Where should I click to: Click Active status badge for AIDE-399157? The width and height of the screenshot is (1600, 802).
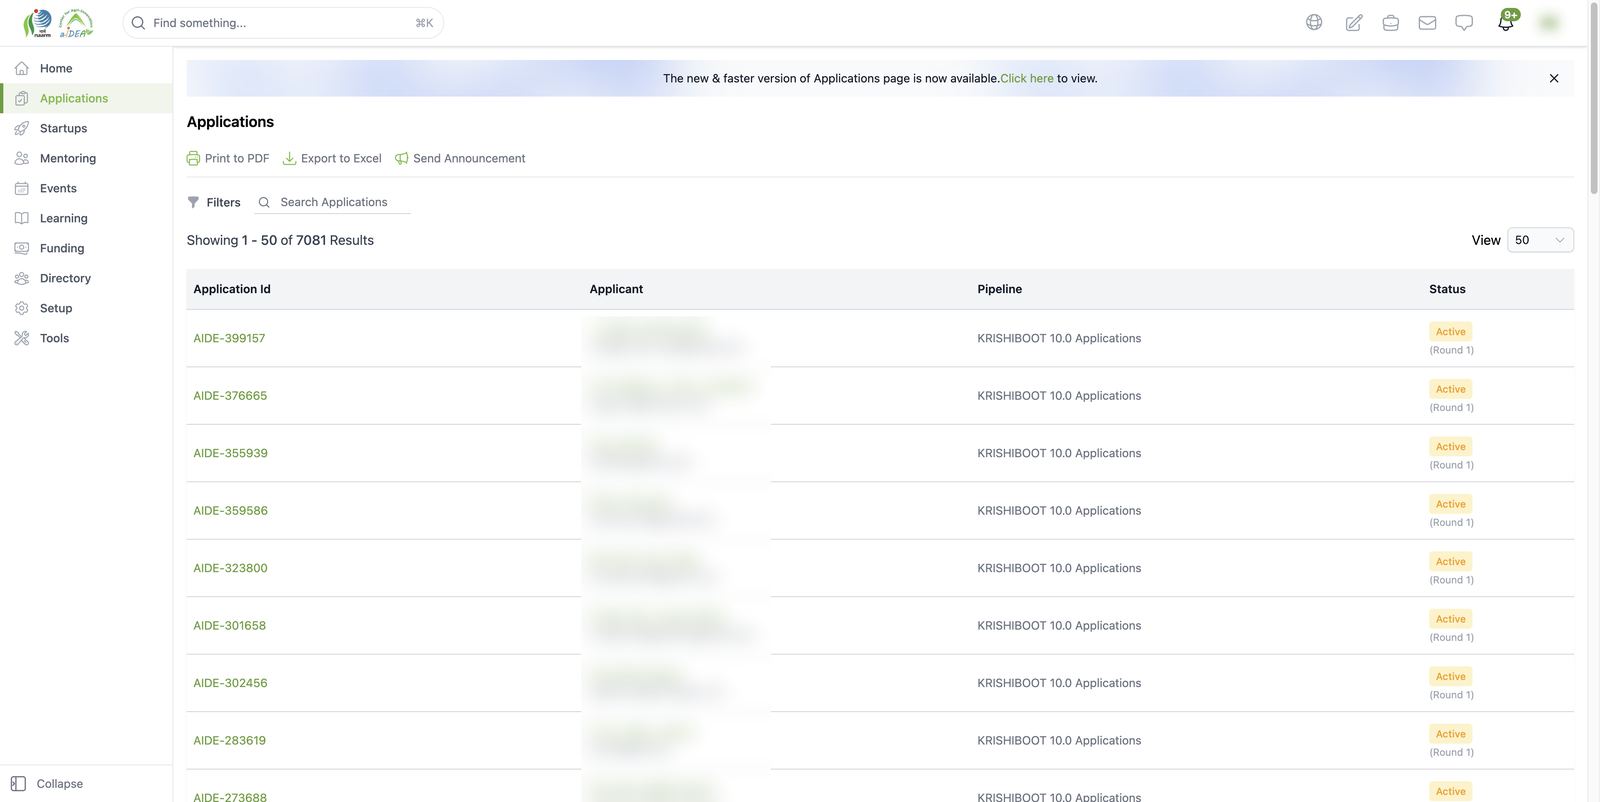click(x=1450, y=332)
